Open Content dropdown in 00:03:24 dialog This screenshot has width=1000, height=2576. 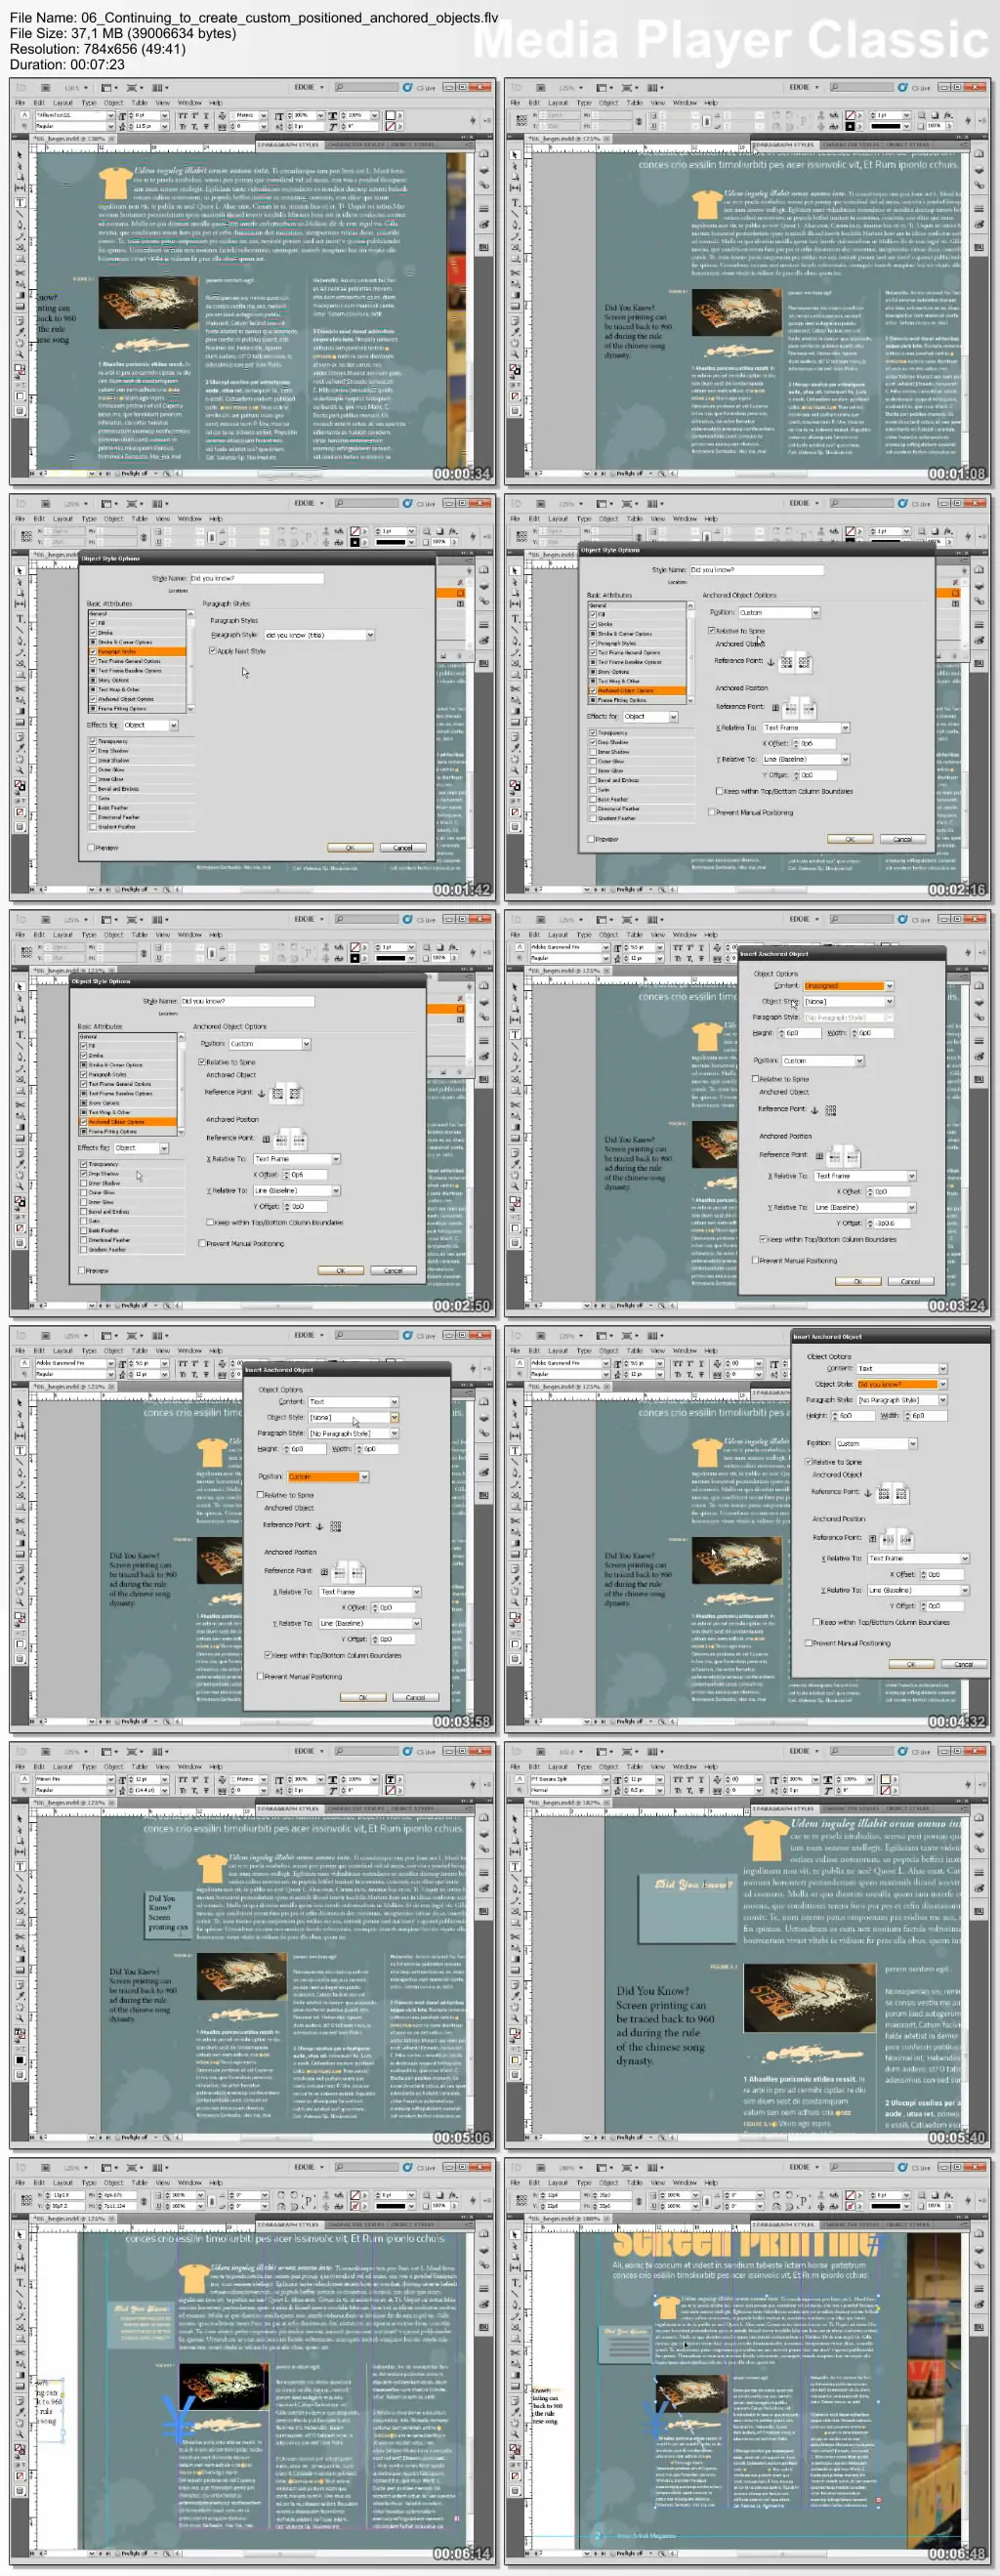point(848,986)
